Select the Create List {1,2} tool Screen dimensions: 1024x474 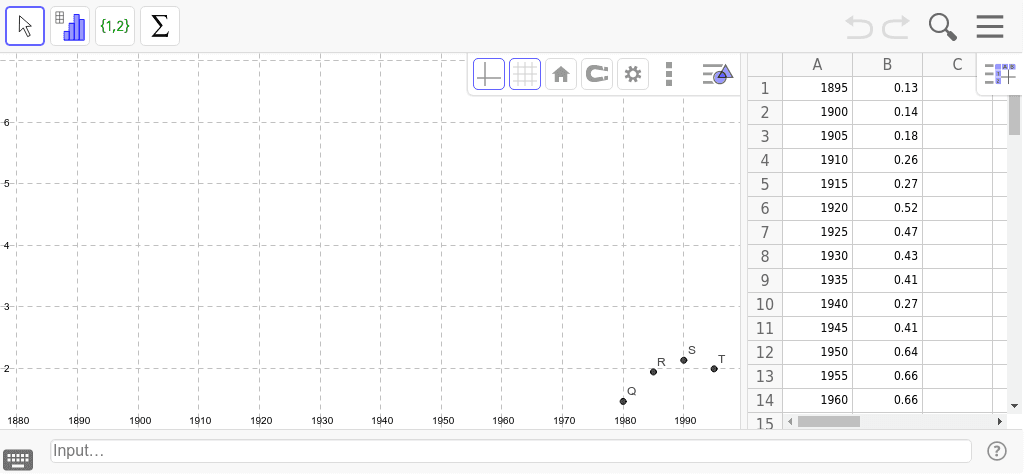pos(115,26)
